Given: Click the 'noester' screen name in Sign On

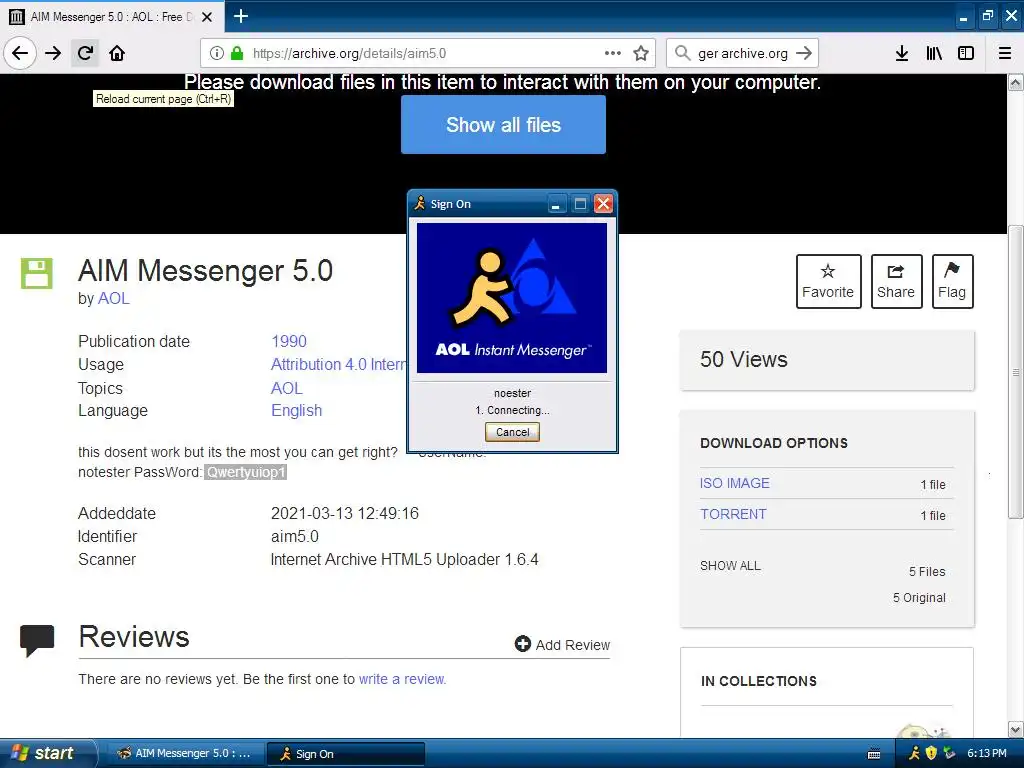Looking at the screenshot, I should click(512, 393).
